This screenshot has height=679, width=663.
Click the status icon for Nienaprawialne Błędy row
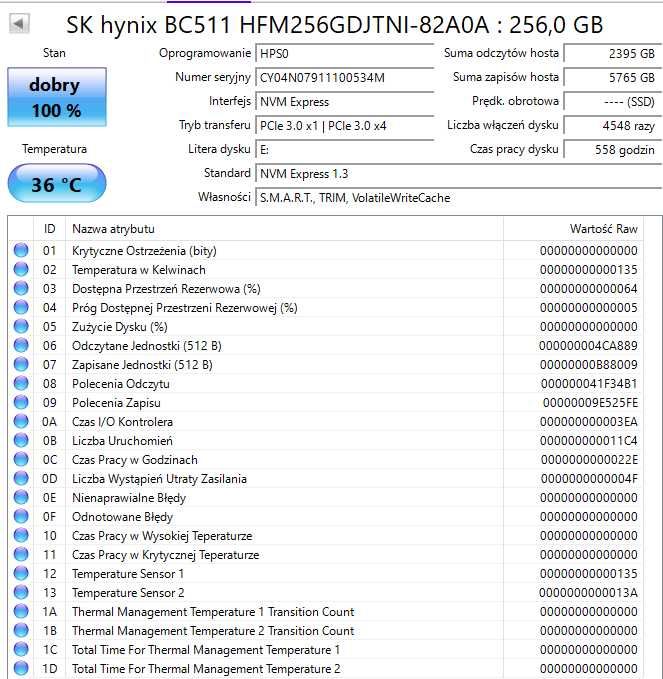pyautogui.click(x=21, y=498)
